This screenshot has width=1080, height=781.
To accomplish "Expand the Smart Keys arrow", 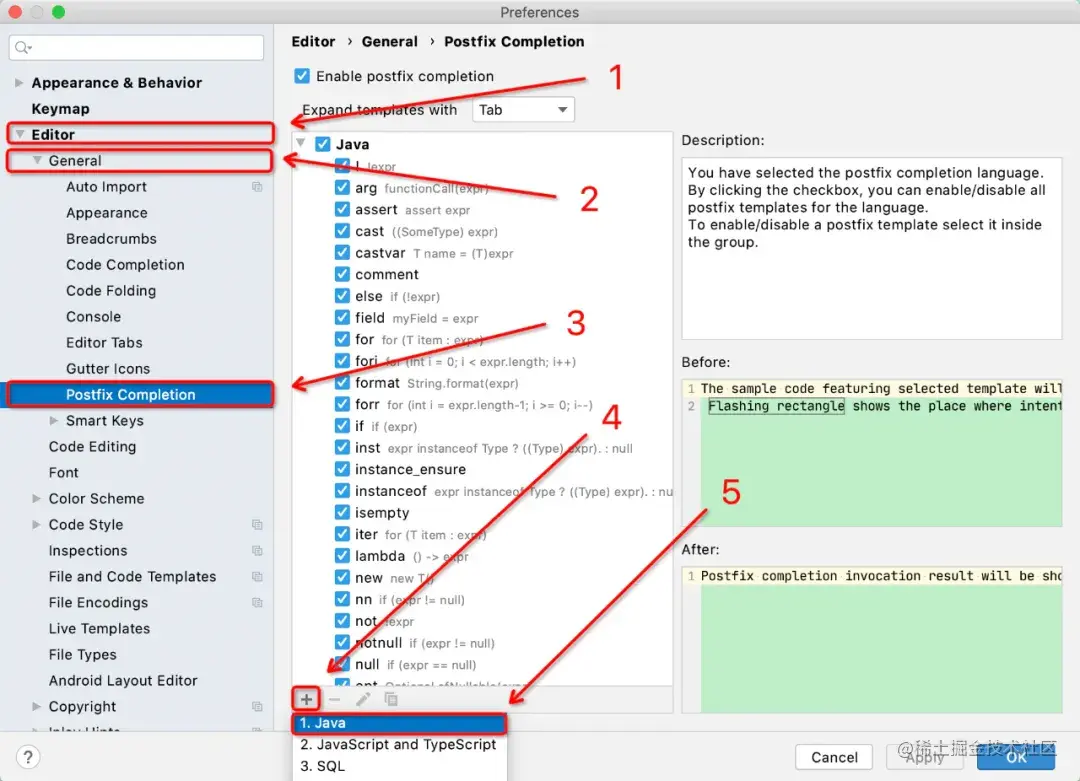I will (x=54, y=420).
